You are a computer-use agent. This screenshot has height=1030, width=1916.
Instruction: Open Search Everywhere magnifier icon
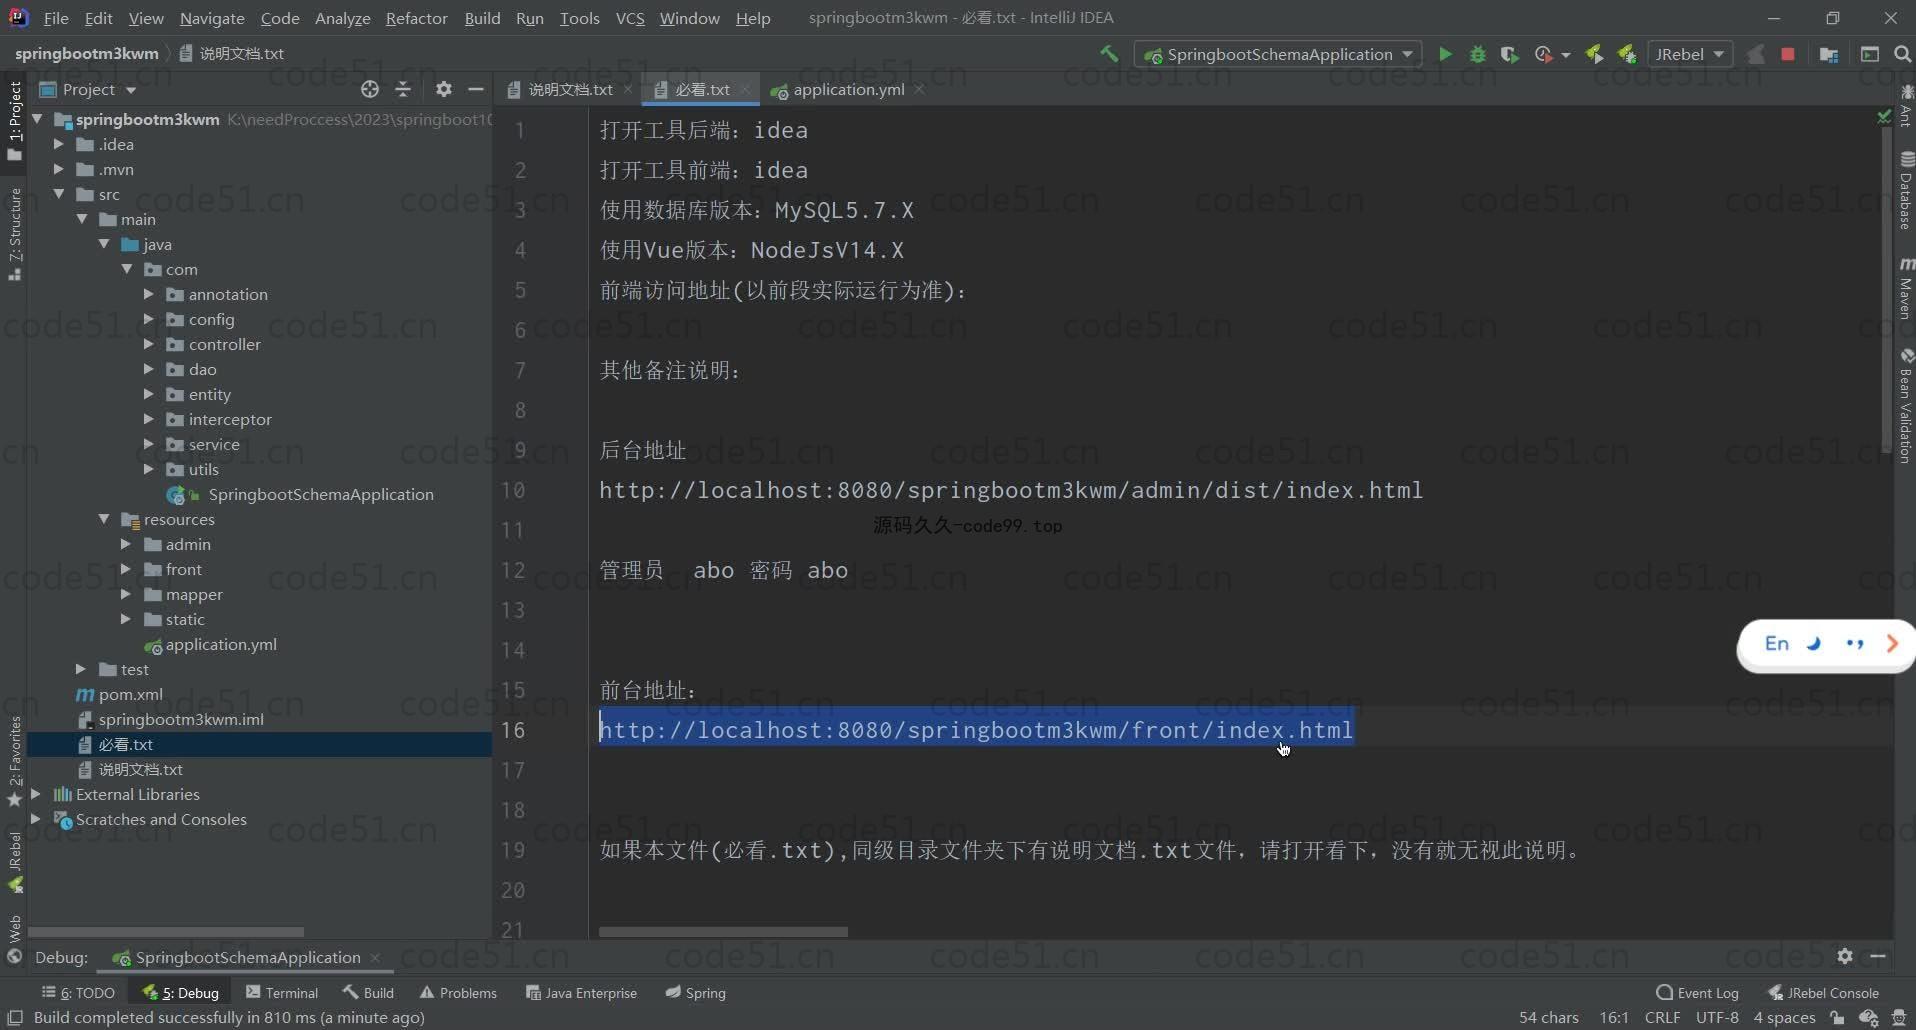pos(1902,54)
